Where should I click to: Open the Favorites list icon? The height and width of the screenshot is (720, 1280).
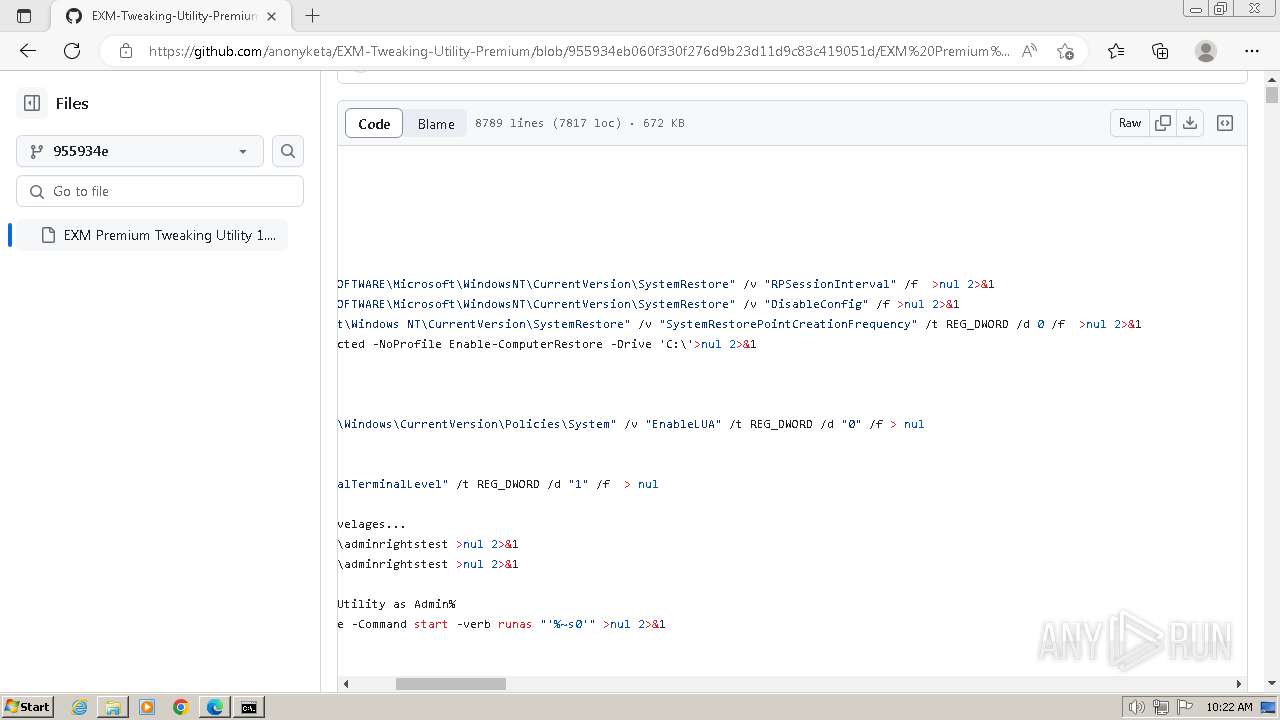1116,51
